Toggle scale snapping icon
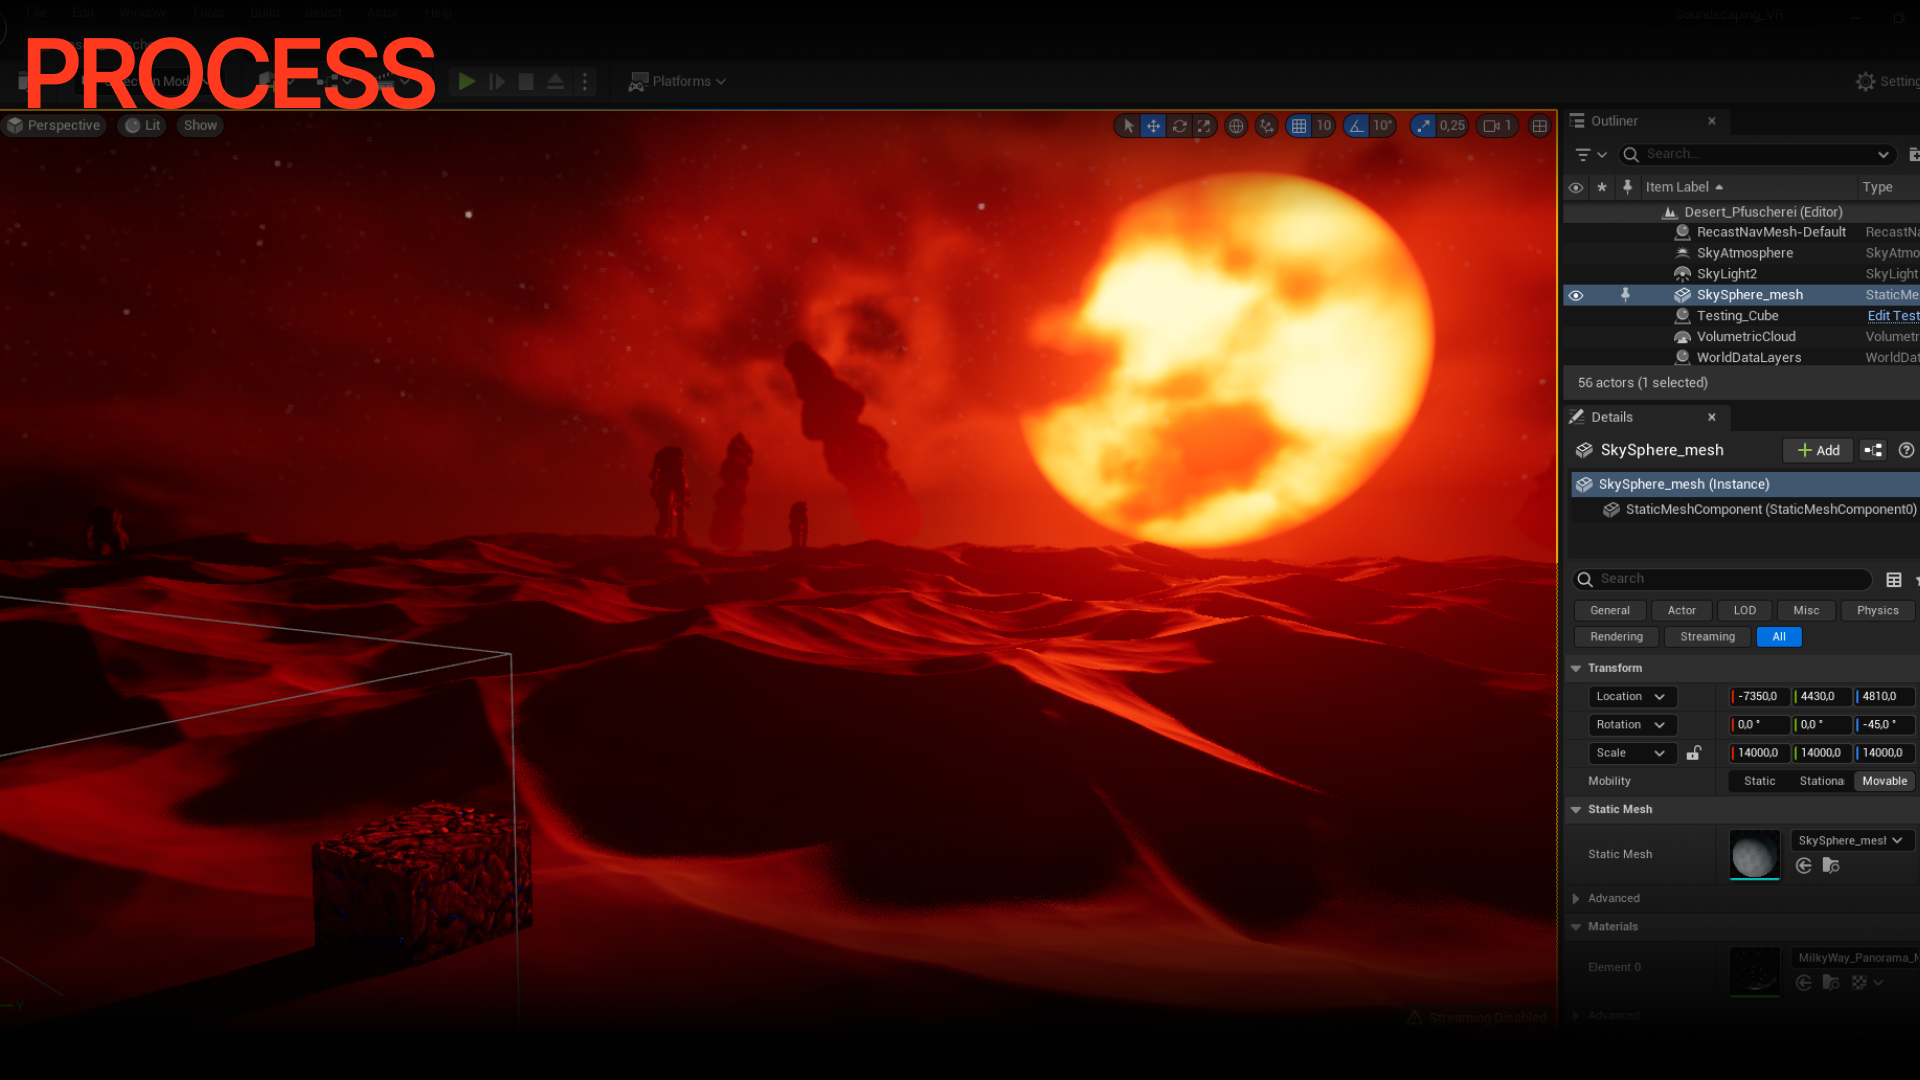 (x=1422, y=126)
